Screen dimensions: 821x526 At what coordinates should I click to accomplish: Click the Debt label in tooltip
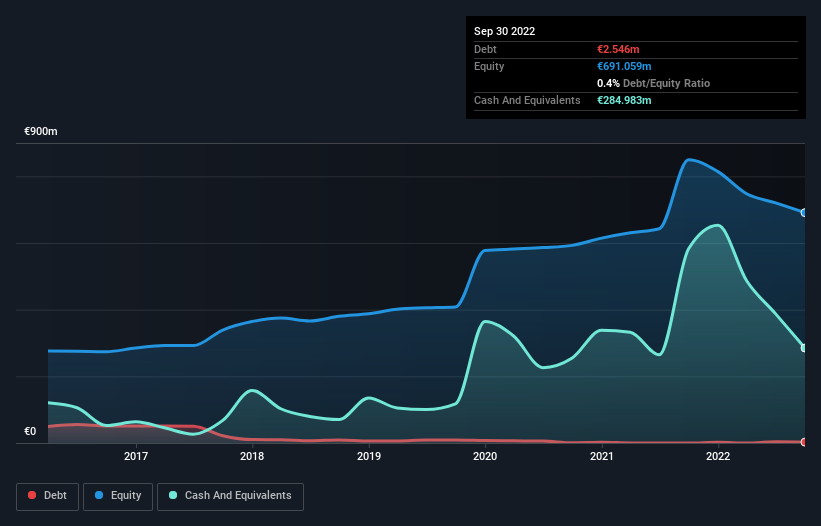tap(485, 49)
